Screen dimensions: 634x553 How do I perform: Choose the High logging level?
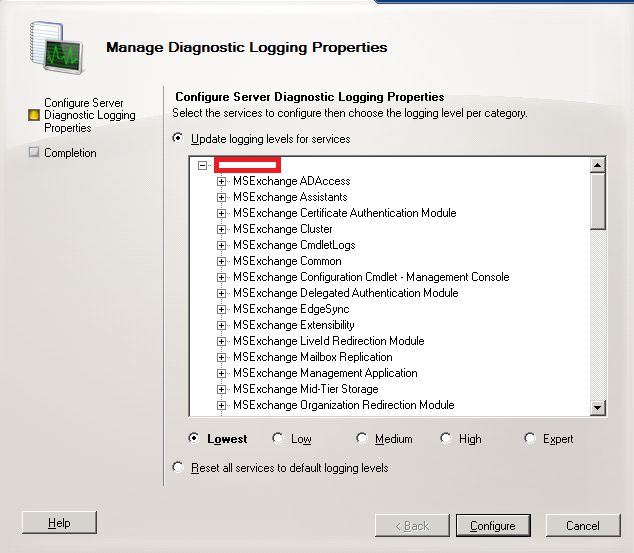(x=446, y=438)
